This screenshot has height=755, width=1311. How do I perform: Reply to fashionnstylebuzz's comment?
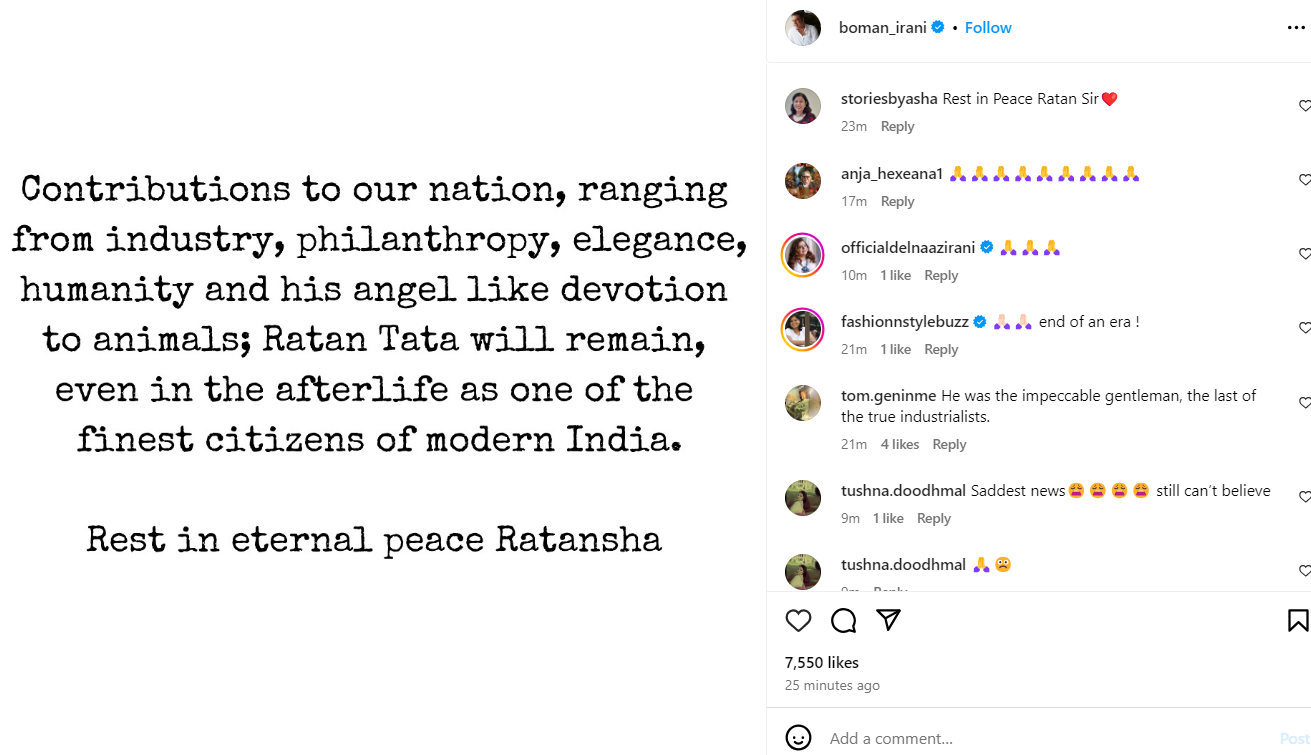[941, 350]
